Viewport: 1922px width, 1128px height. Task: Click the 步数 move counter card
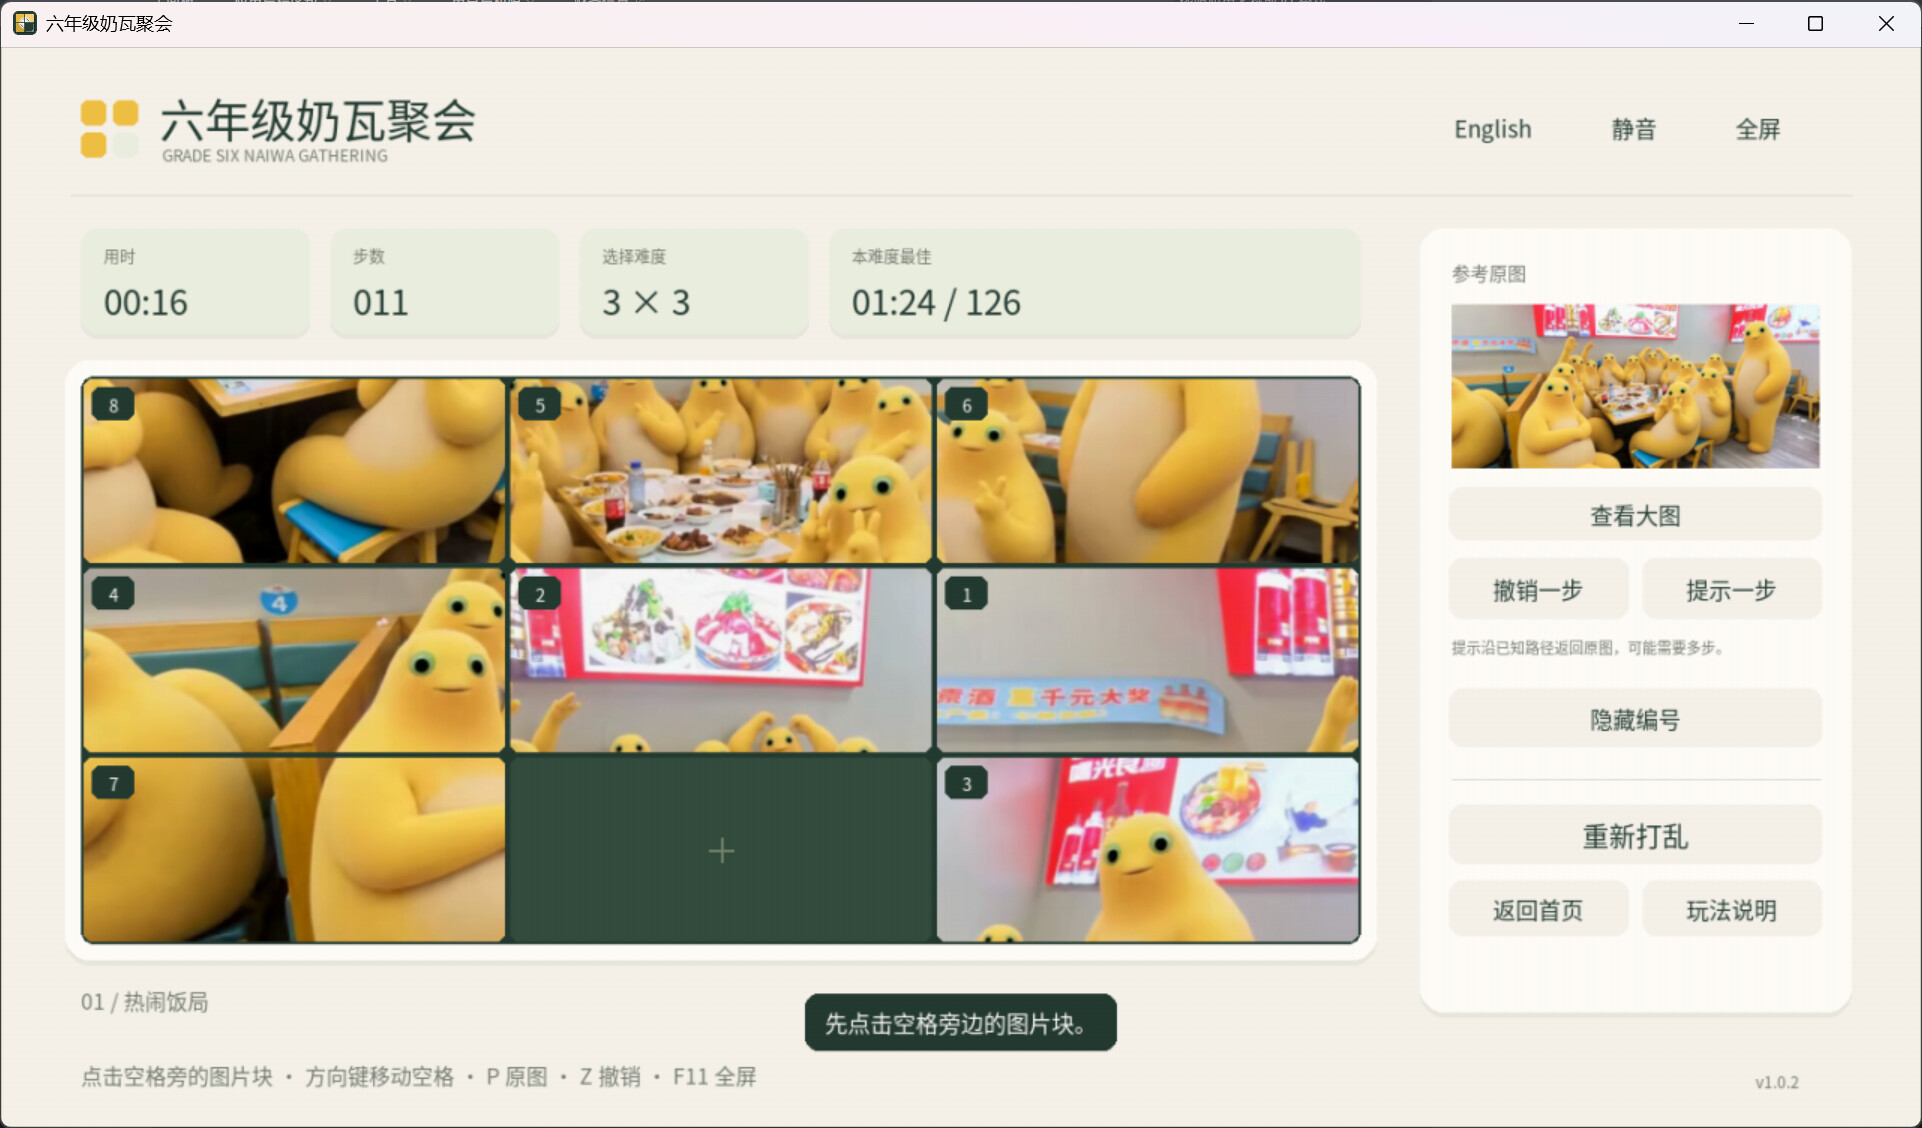tap(444, 283)
